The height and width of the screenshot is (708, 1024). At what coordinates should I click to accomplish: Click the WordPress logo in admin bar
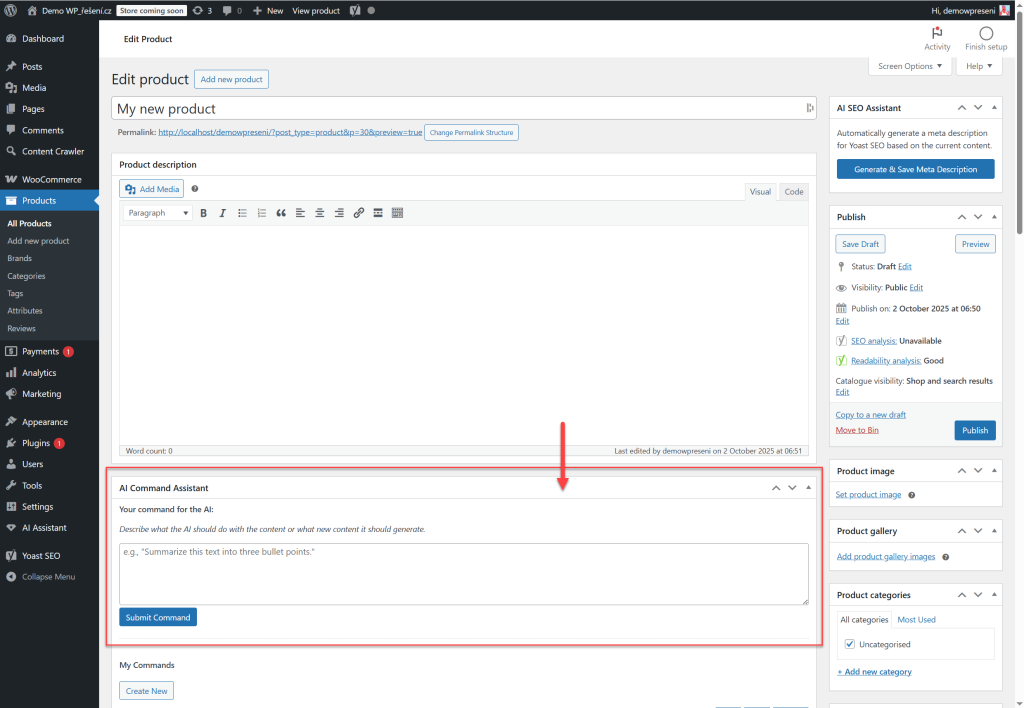[11, 10]
